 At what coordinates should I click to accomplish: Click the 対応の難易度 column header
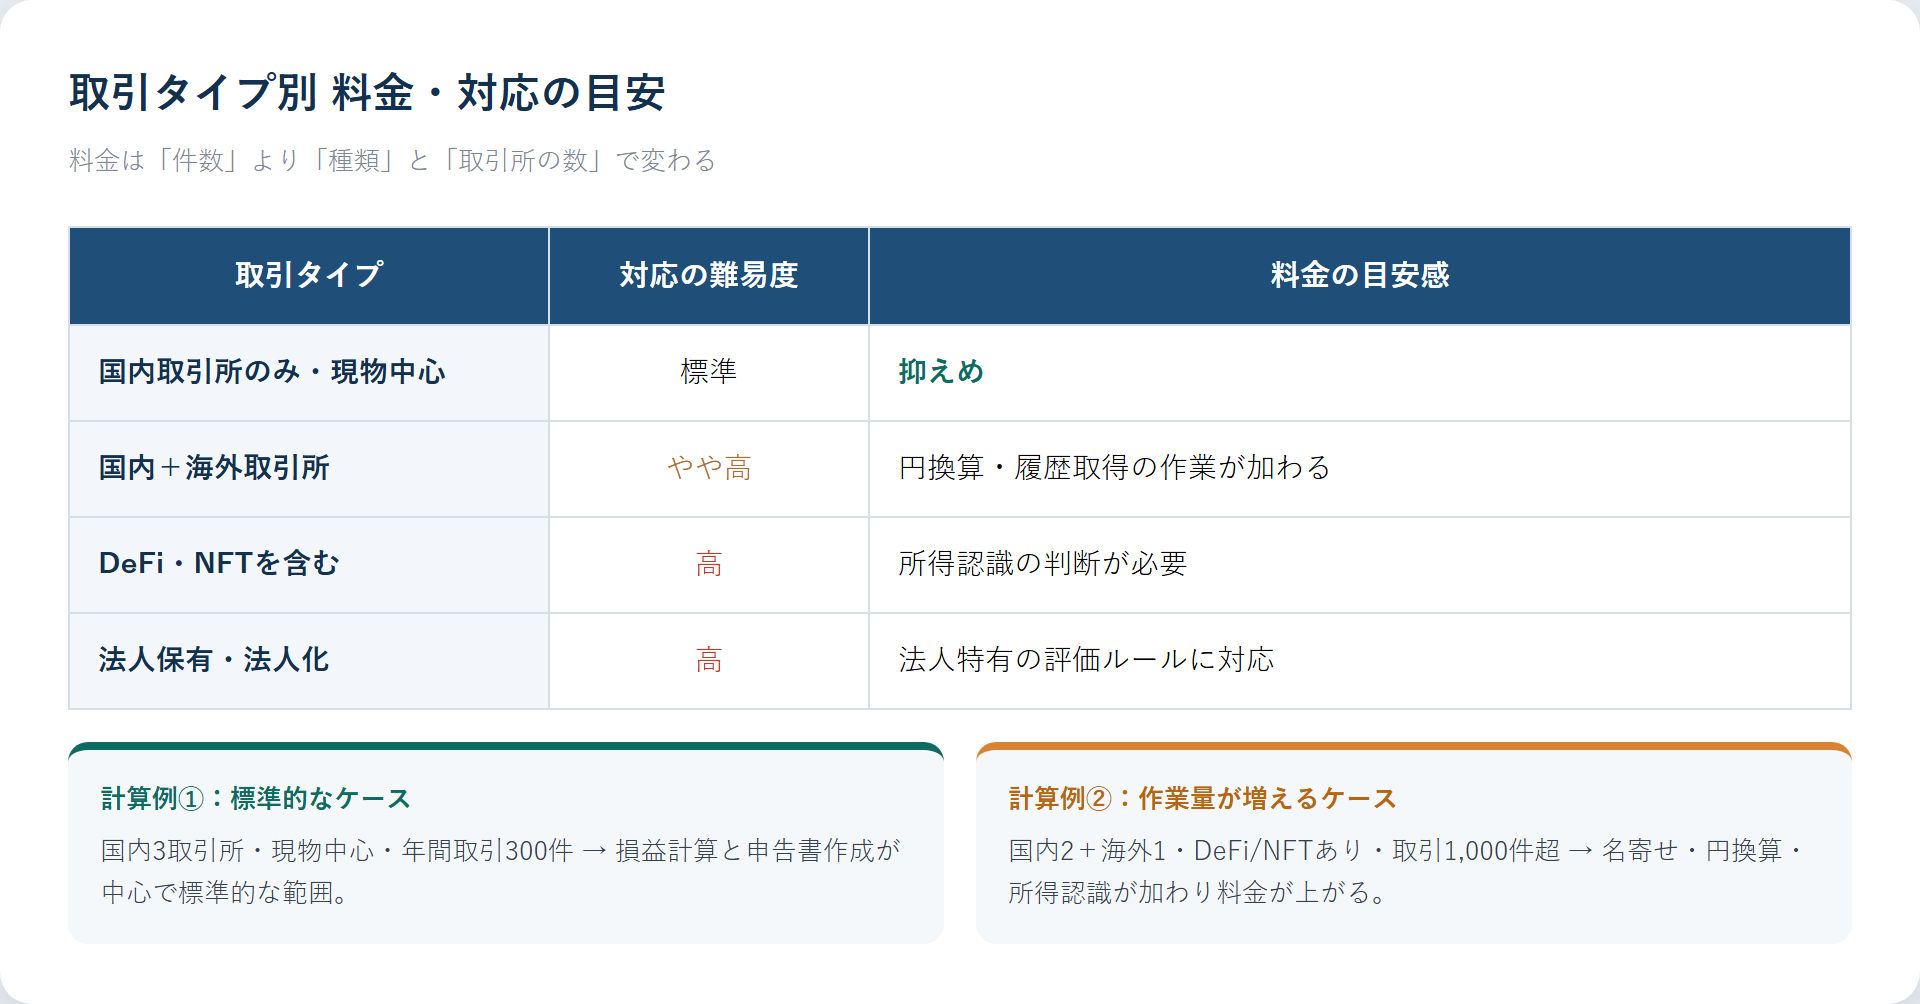709,275
